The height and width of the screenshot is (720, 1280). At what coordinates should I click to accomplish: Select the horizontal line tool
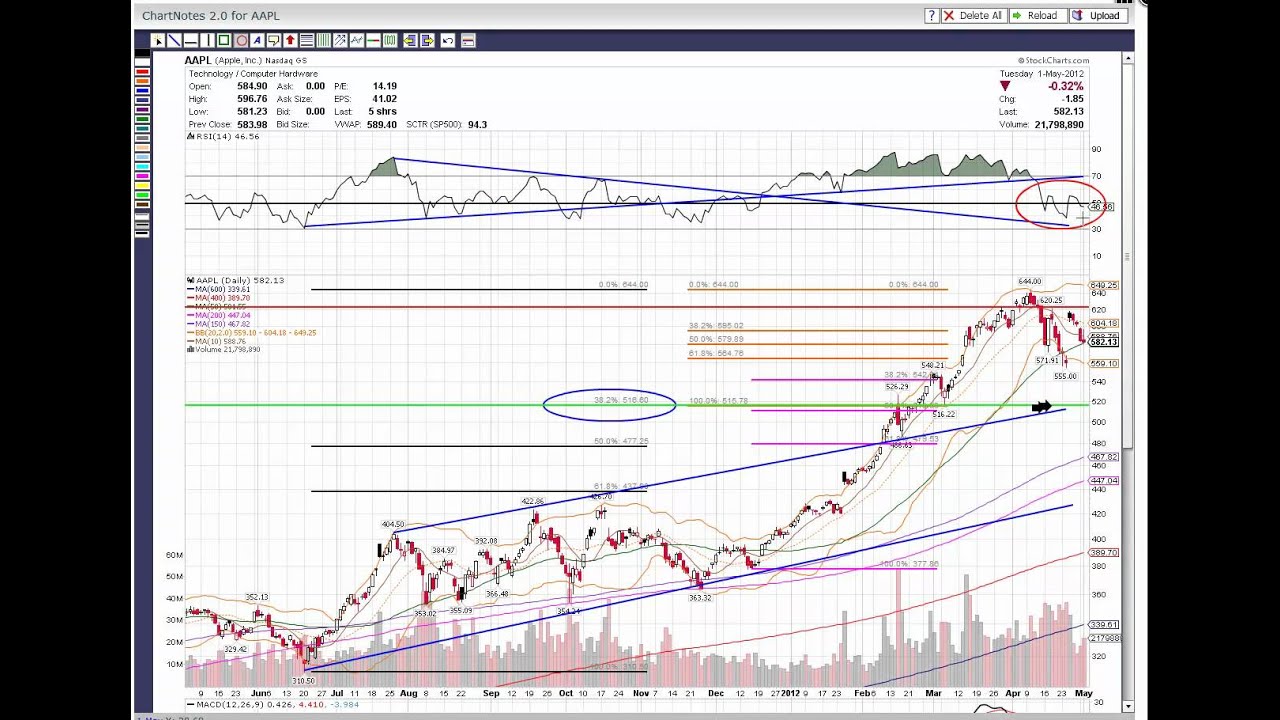tap(191, 40)
